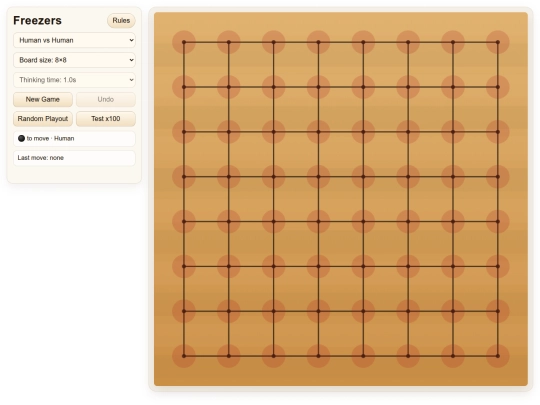The width and height of the screenshot is (540, 405).
Task: Place a stone at row 8, column 2 intersection
Action: 229,356
